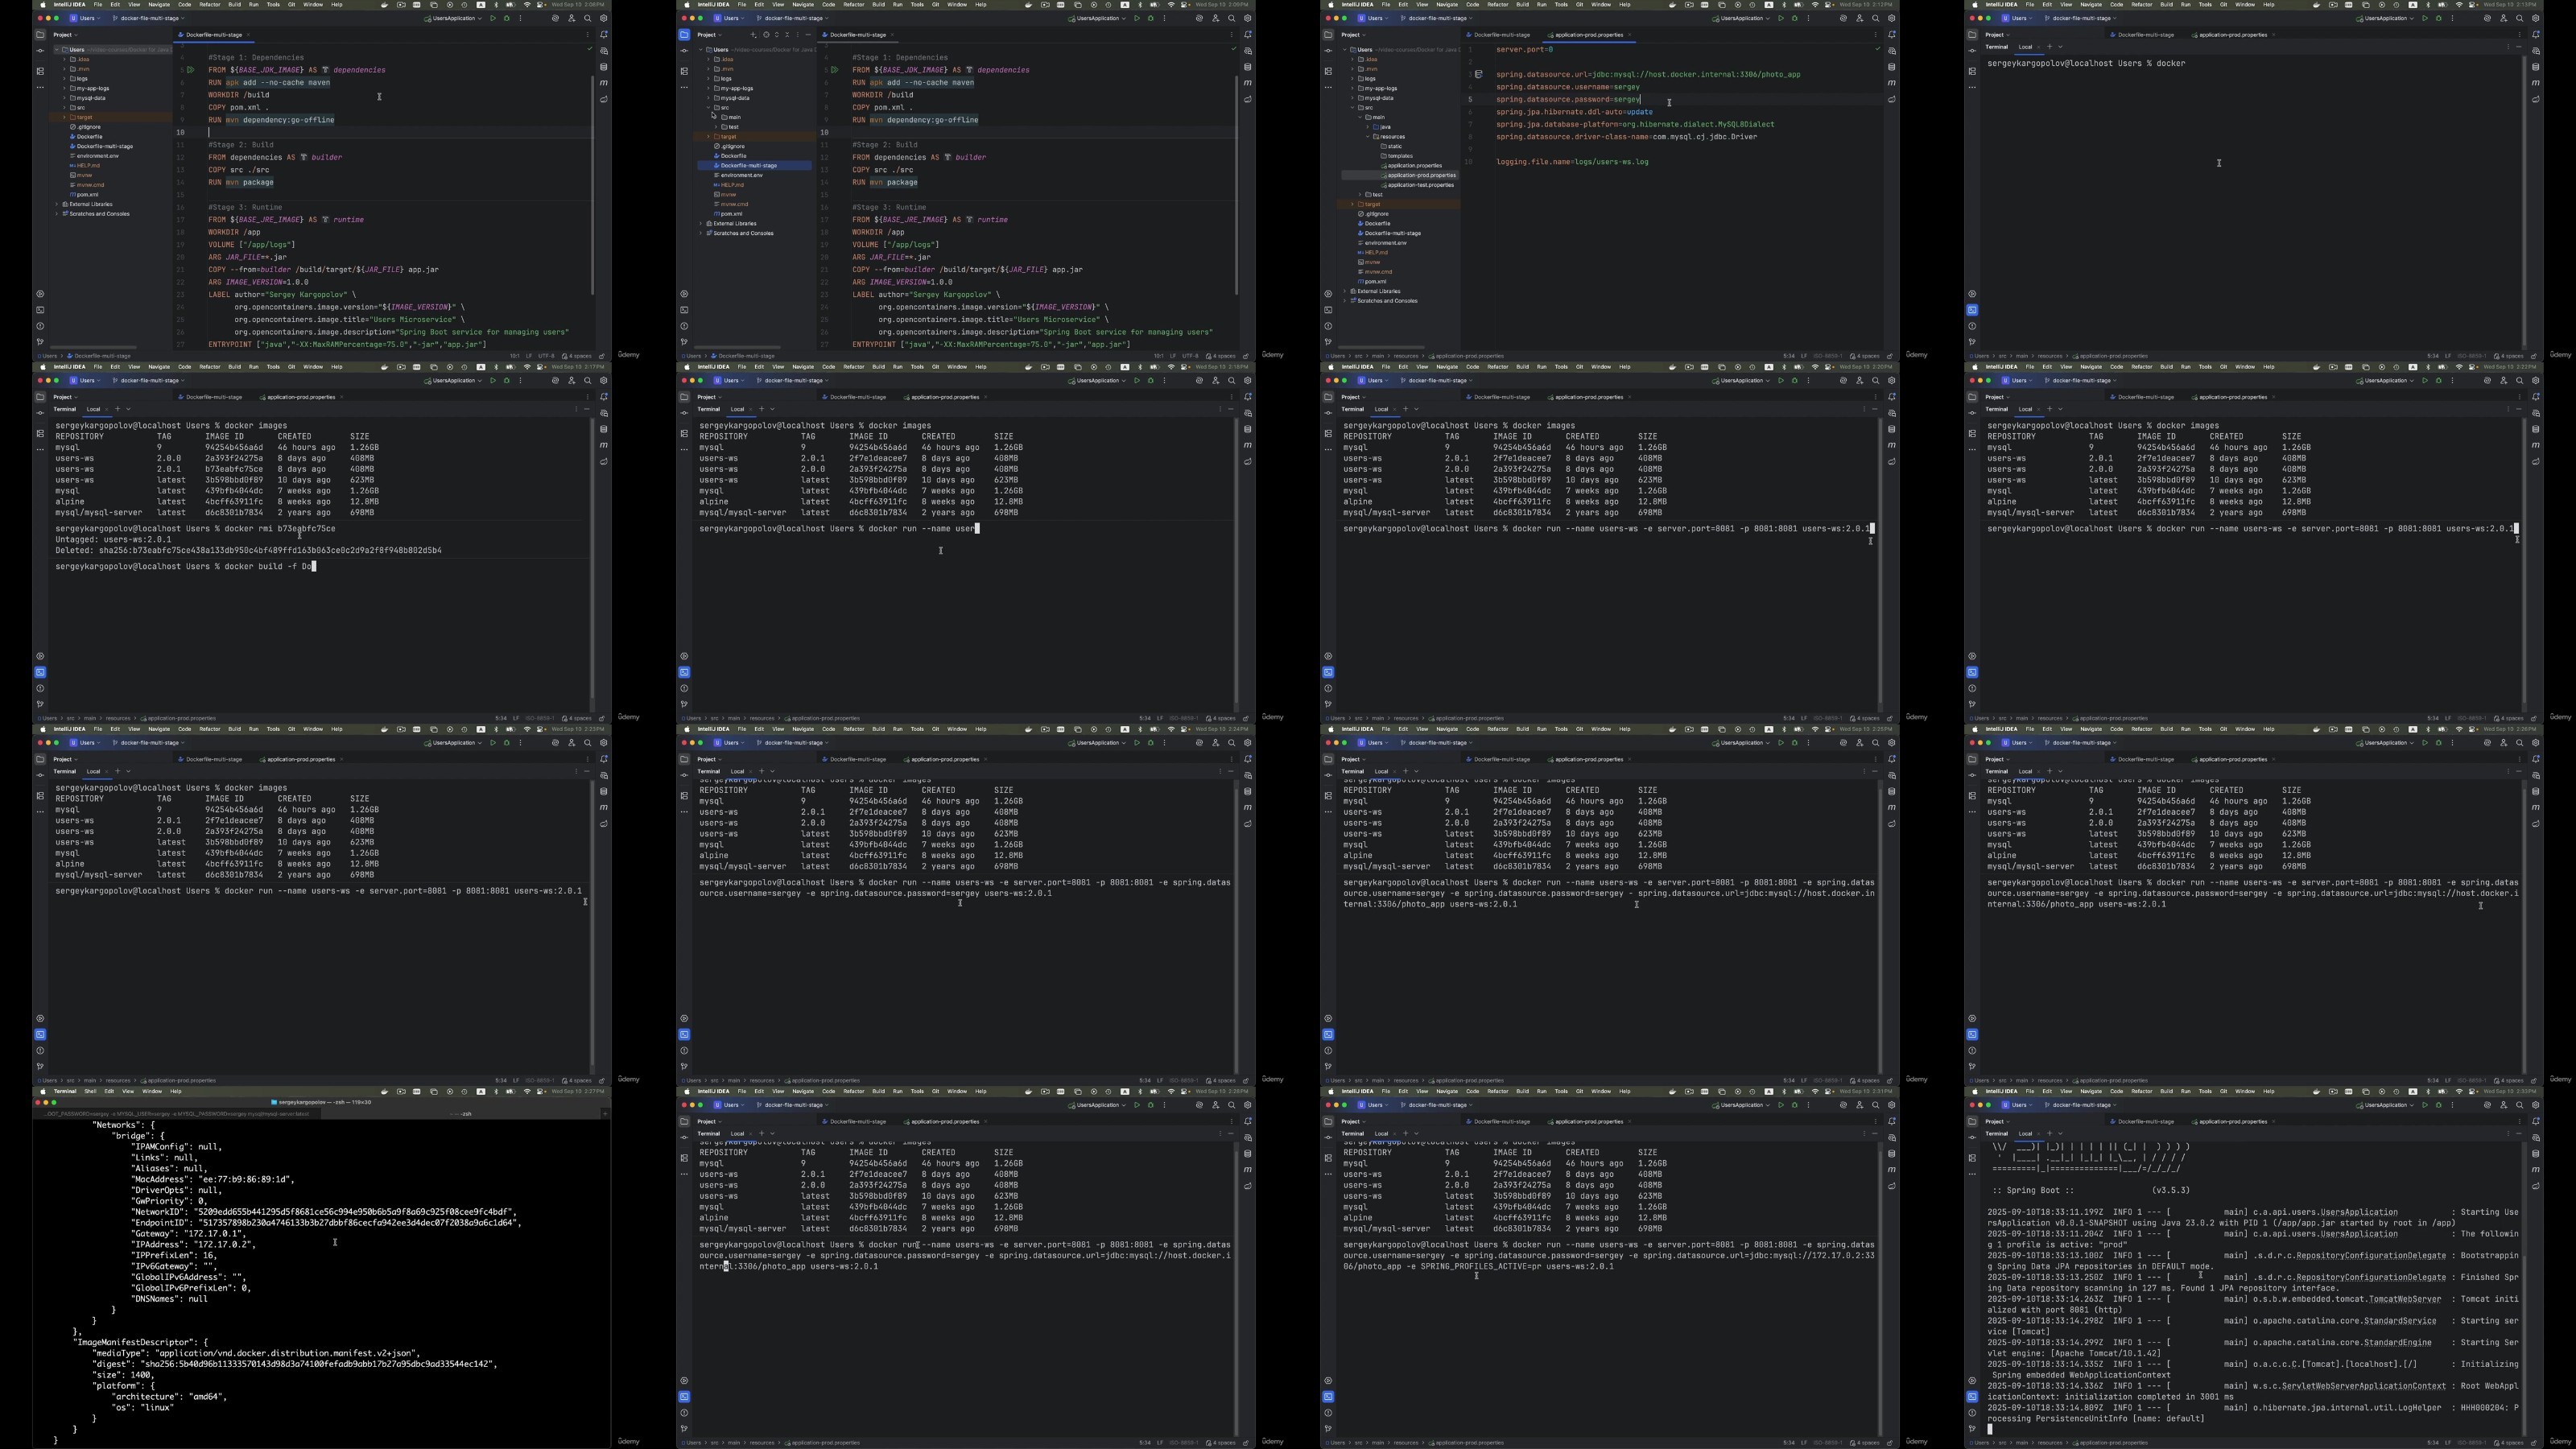Click gutter run arrows at line 5, 2:08PM frame

click(x=190, y=70)
